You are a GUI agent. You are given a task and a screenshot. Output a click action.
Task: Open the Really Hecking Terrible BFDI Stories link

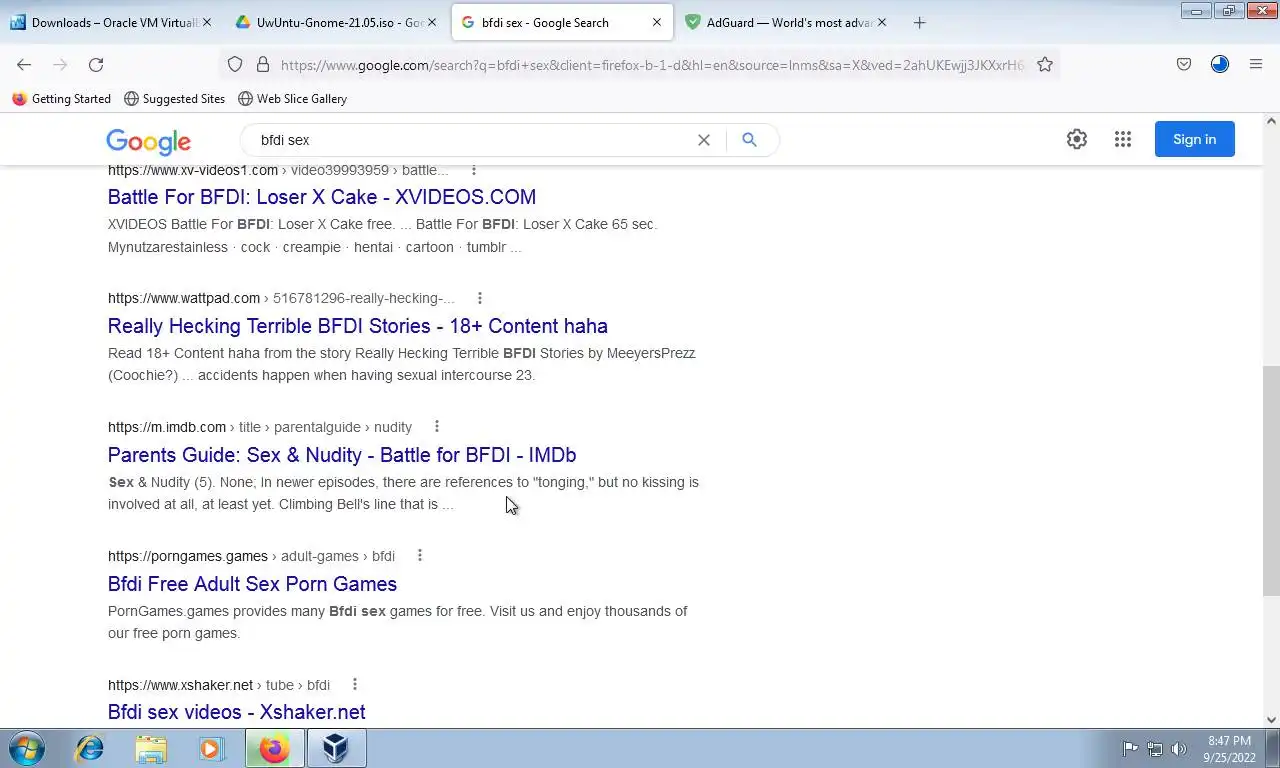[x=357, y=326]
